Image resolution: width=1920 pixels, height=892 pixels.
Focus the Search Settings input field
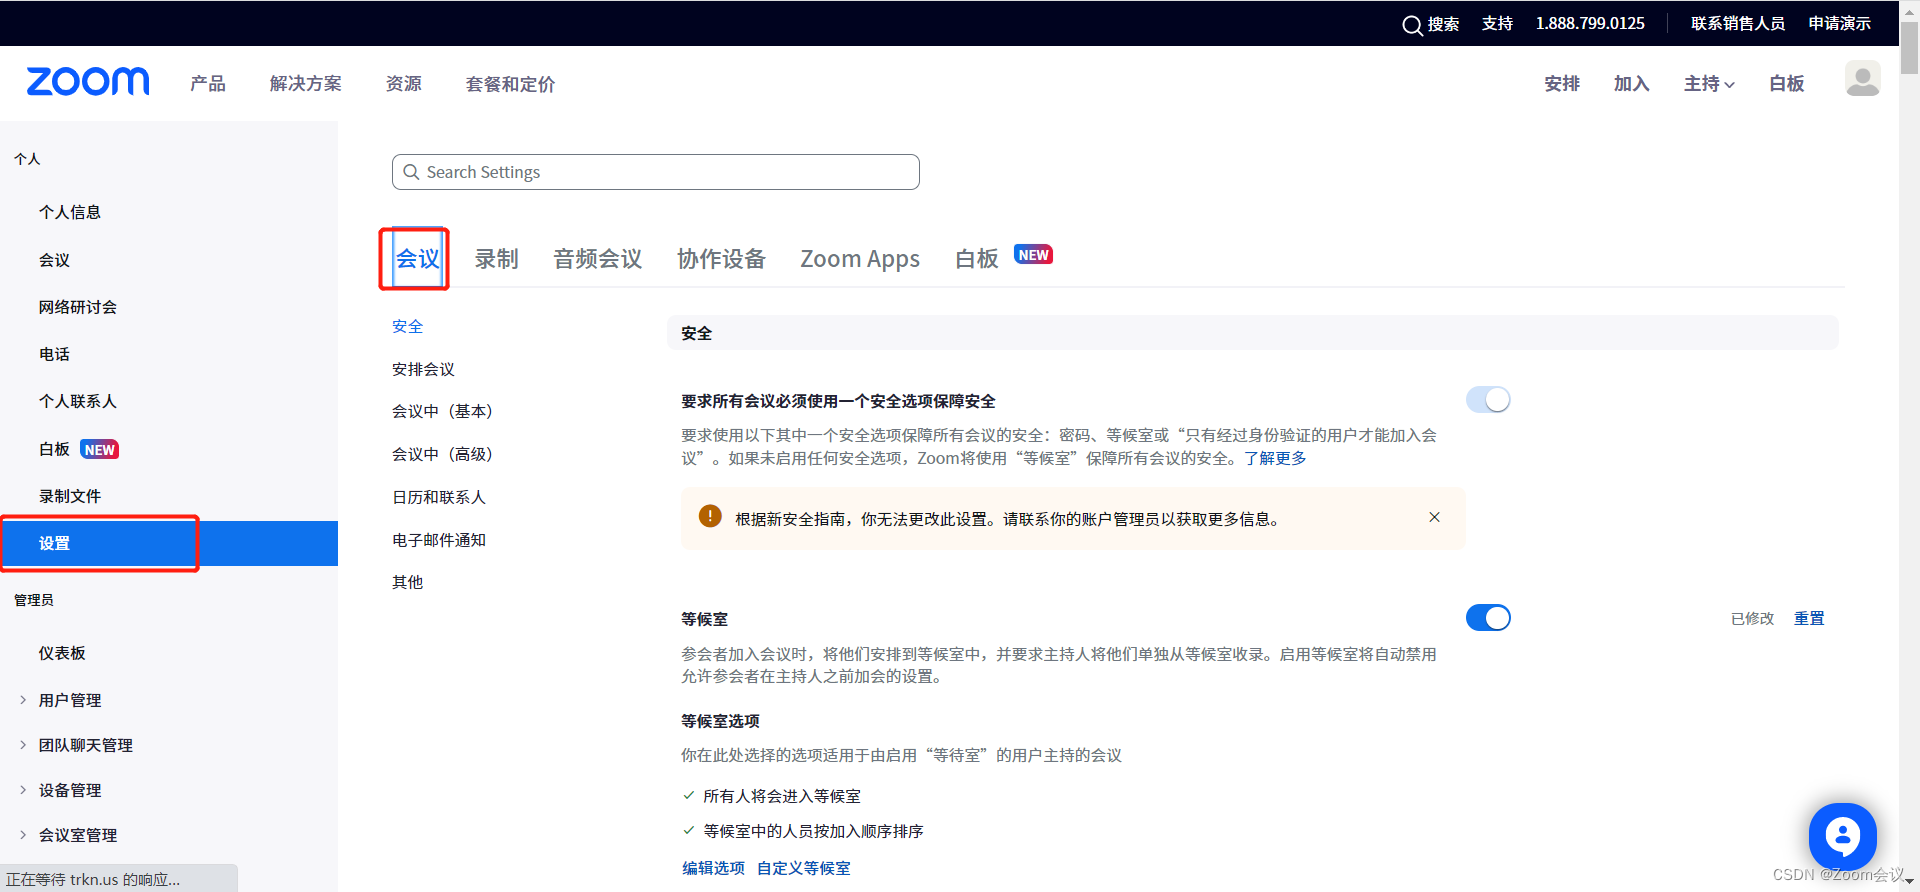click(656, 172)
